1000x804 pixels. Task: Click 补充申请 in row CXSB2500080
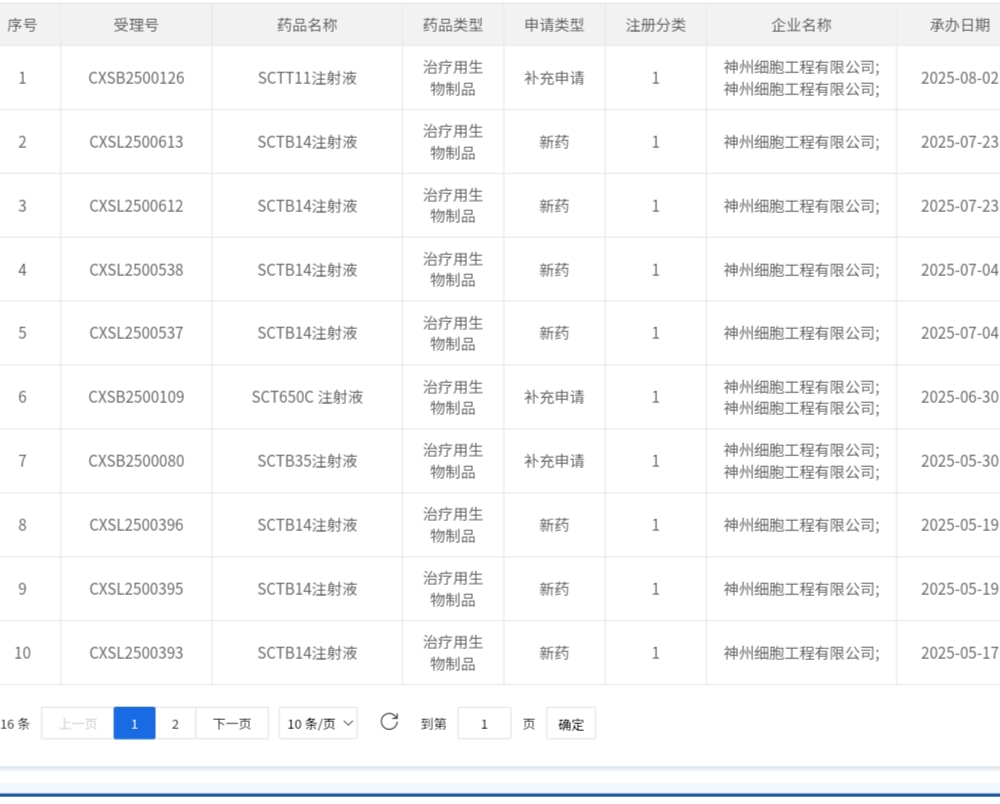pyautogui.click(x=554, y=460)
